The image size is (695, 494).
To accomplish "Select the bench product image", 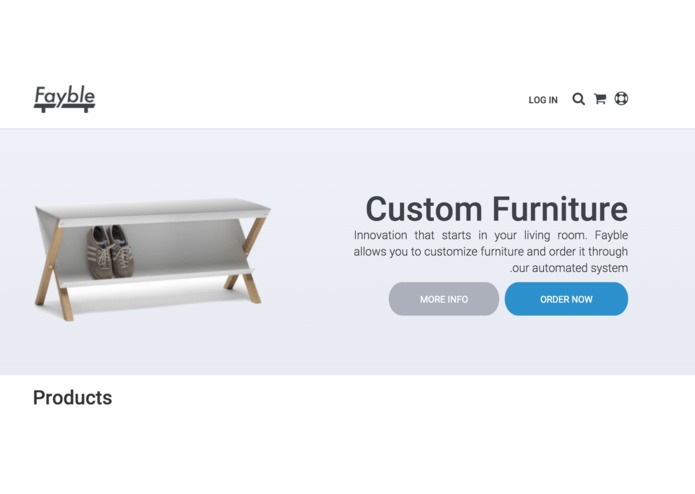I will (x=152, y=259).
